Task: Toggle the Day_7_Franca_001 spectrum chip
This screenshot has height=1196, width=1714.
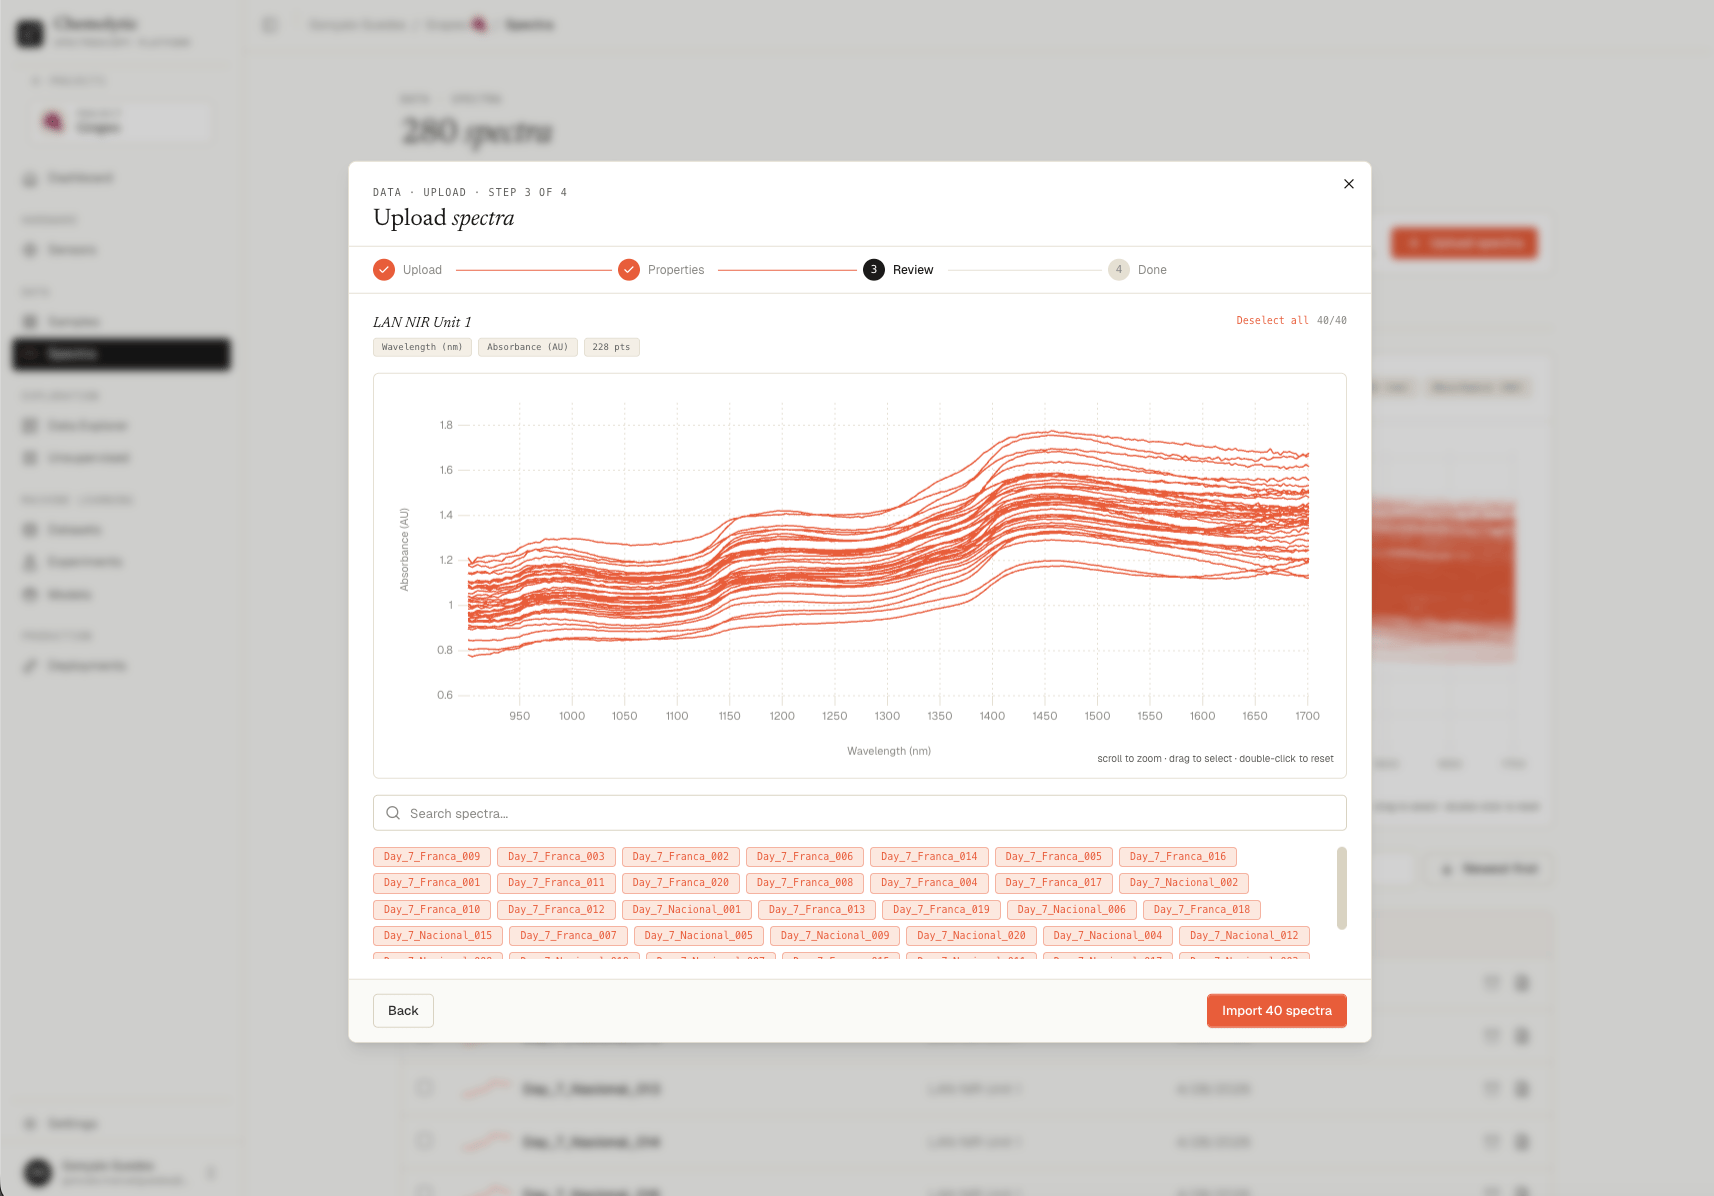Action: [432, 883]
